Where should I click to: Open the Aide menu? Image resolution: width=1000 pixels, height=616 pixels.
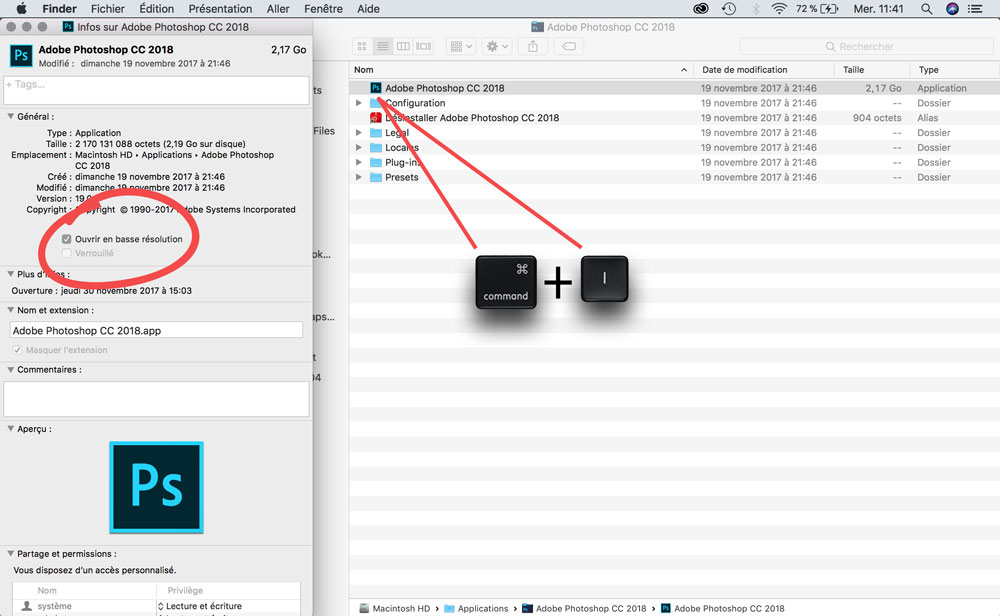368,9
